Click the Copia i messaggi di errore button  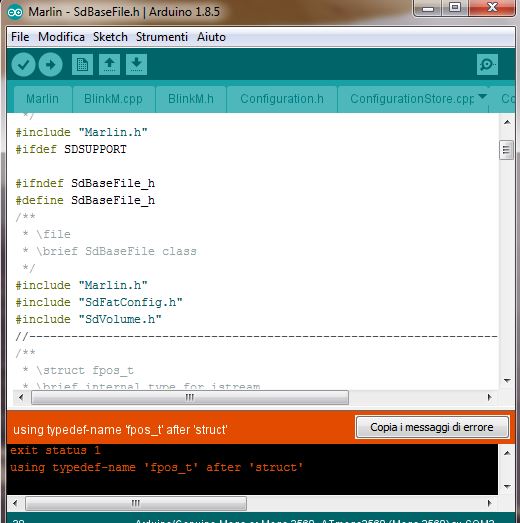[x=432, y=427]
